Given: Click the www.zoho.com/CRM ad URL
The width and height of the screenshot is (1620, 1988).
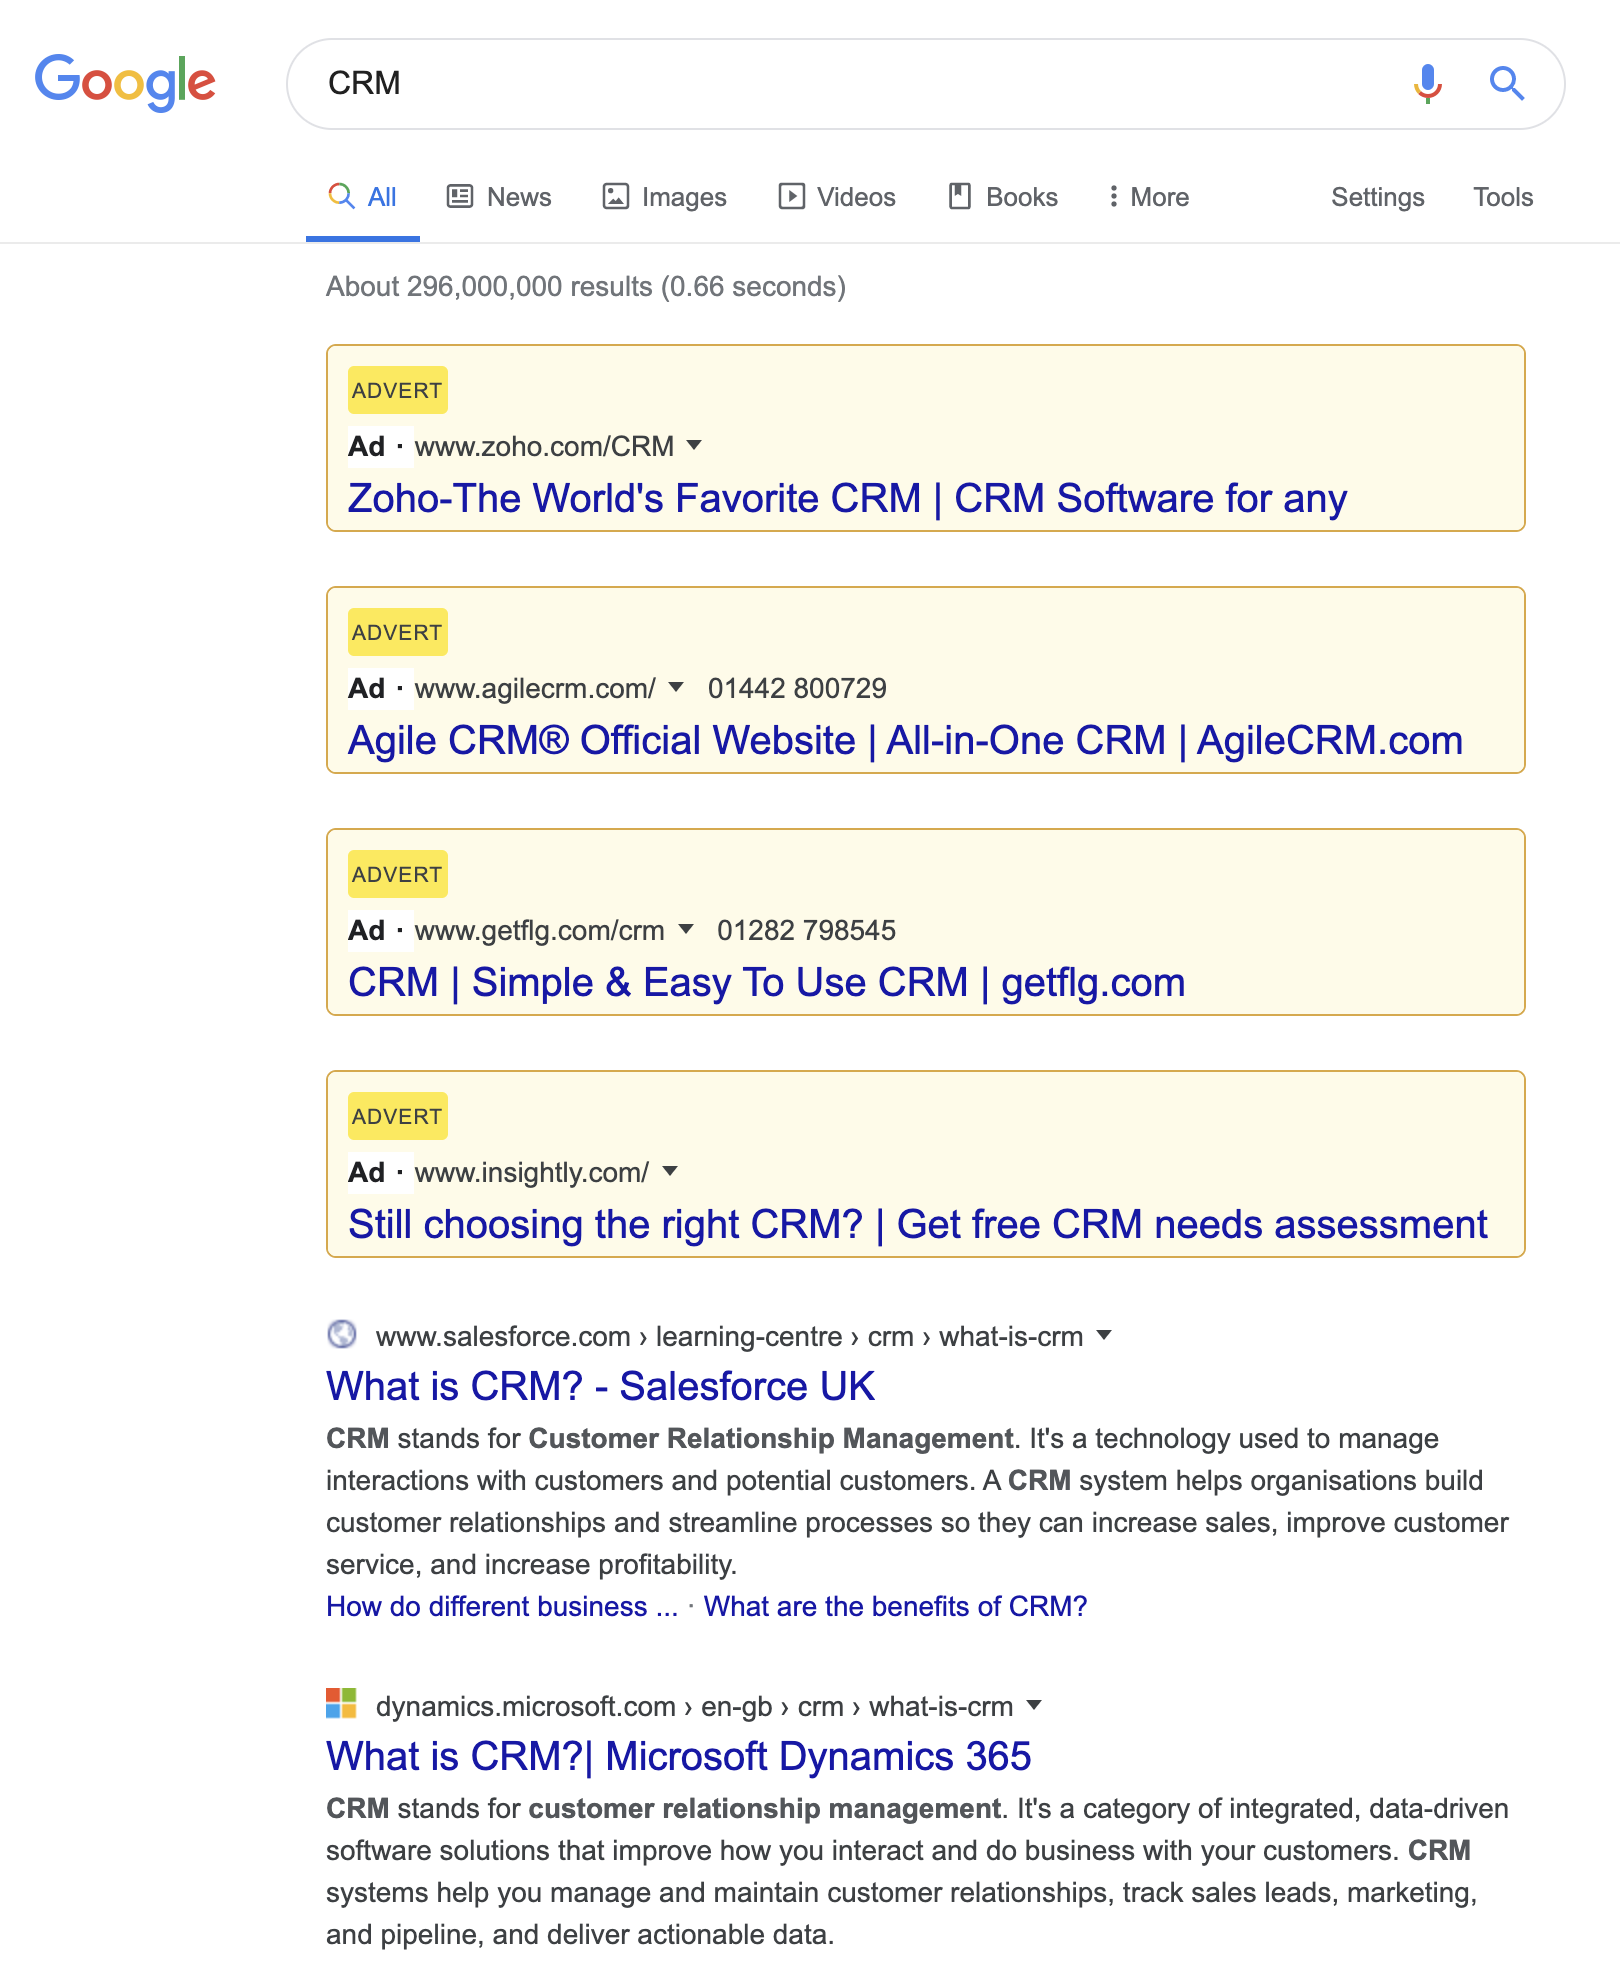Looking at the screenshot, I should coord(544,446).
